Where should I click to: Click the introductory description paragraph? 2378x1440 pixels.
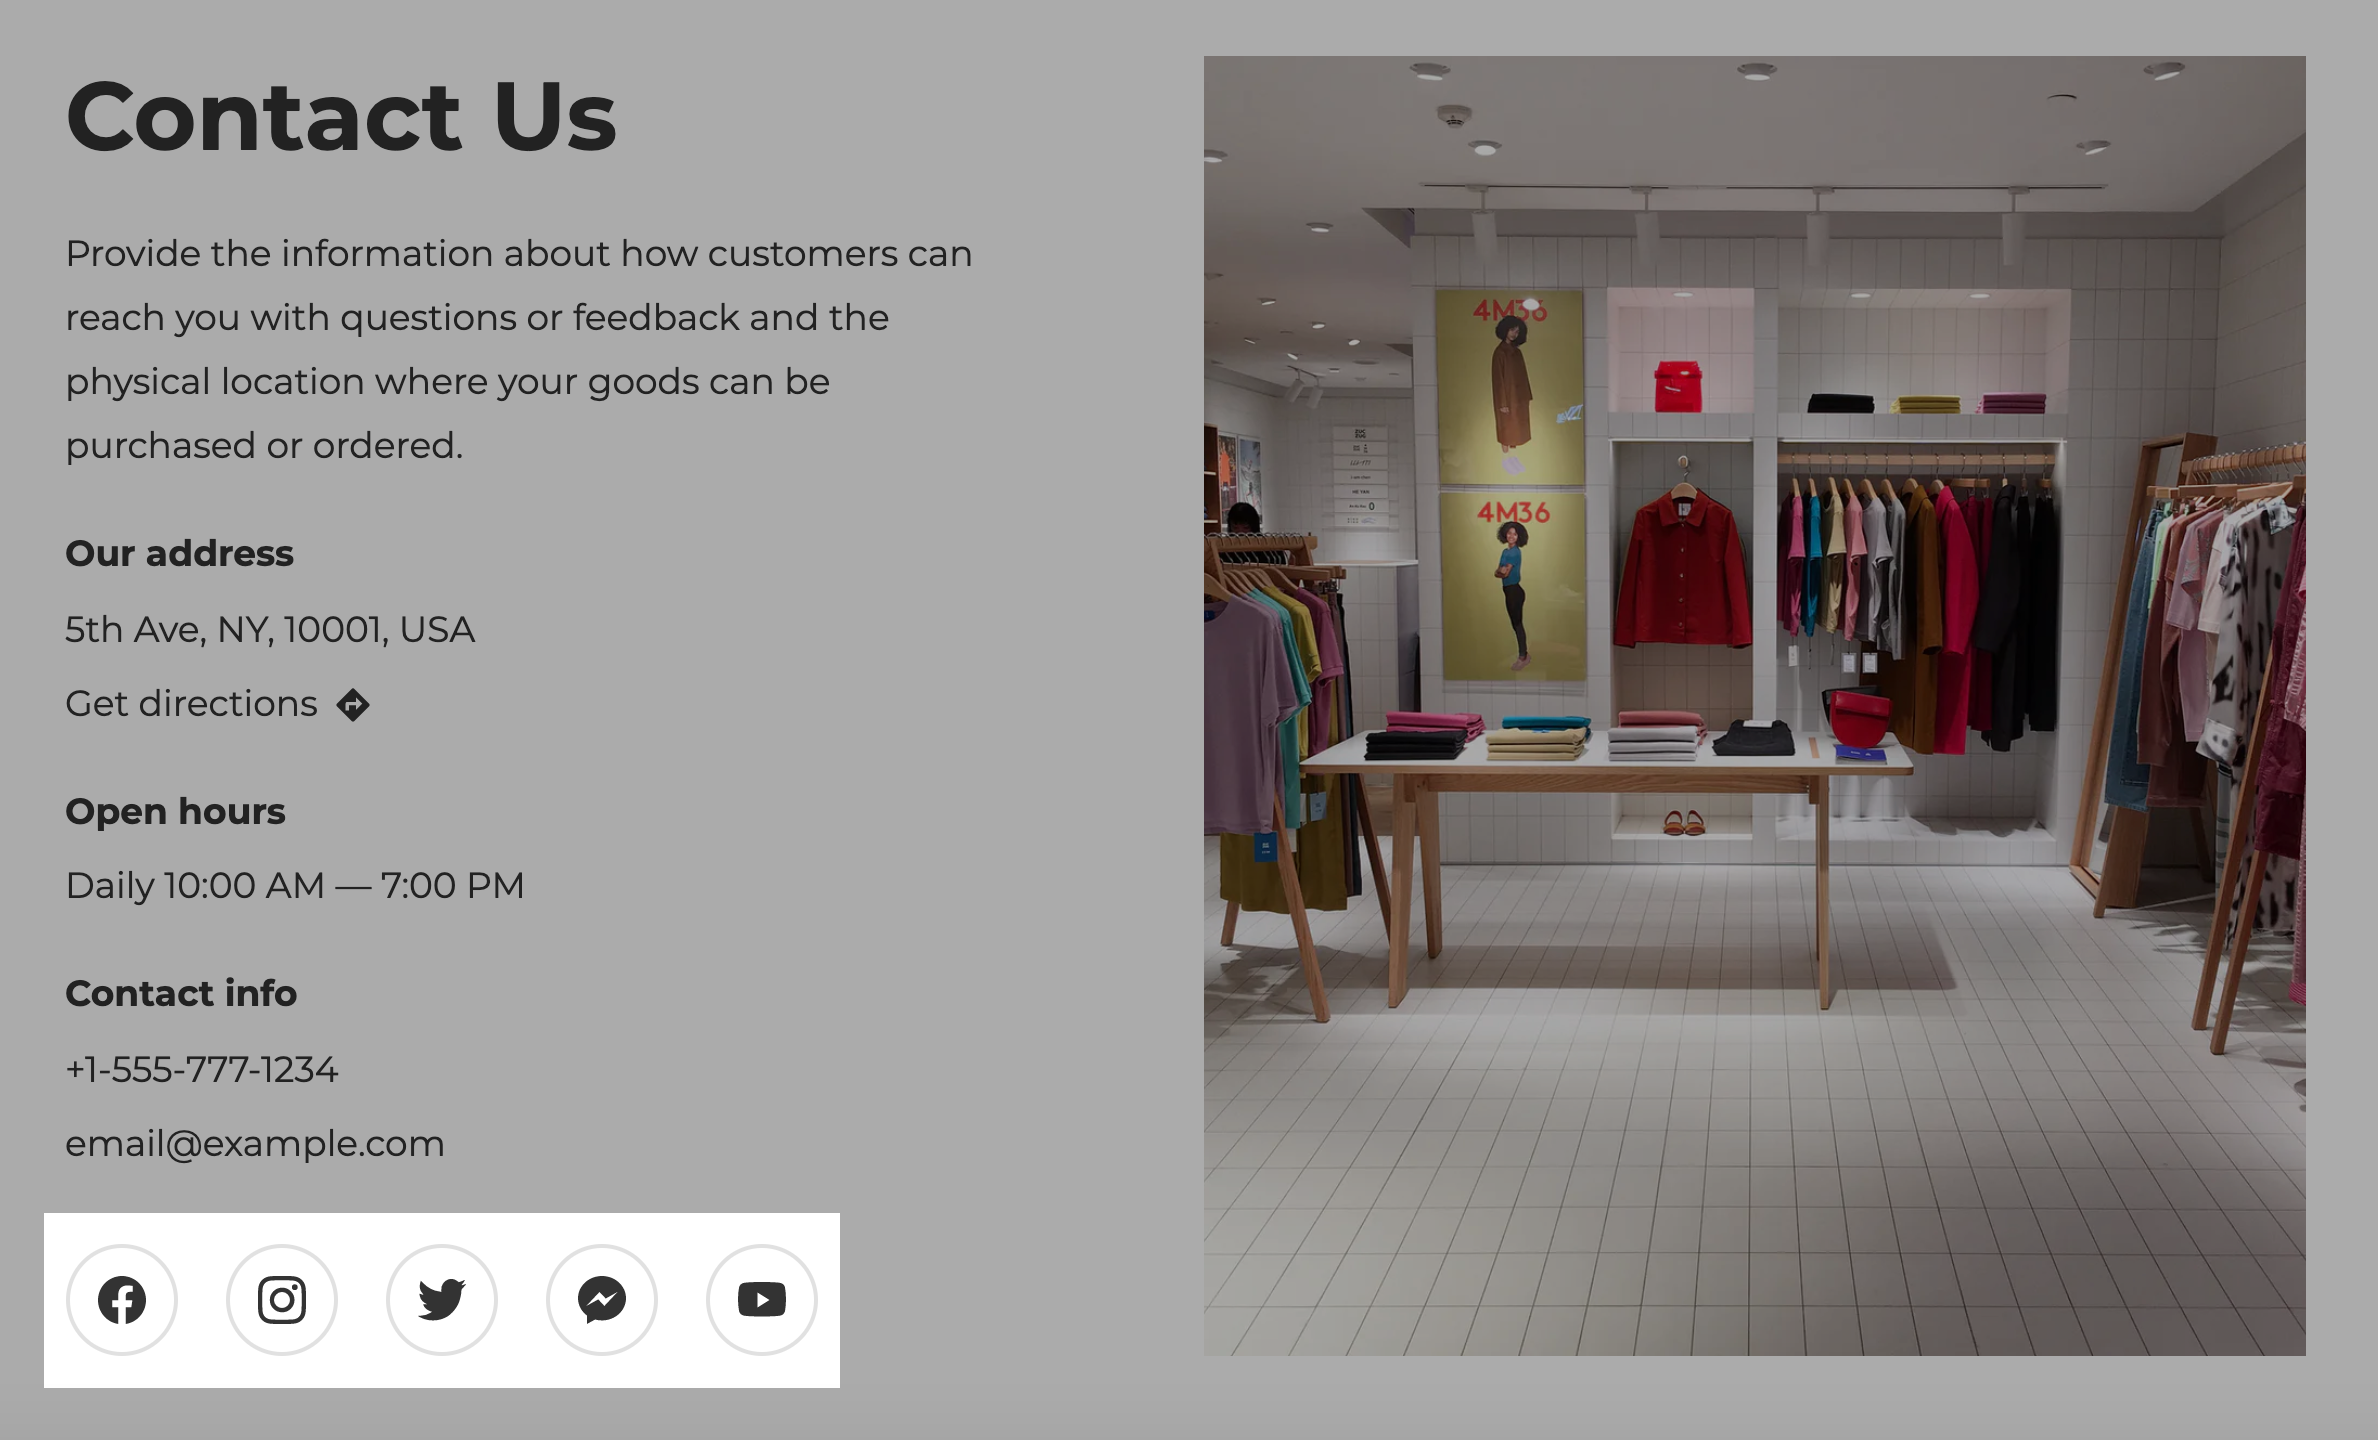click(519, 349)
